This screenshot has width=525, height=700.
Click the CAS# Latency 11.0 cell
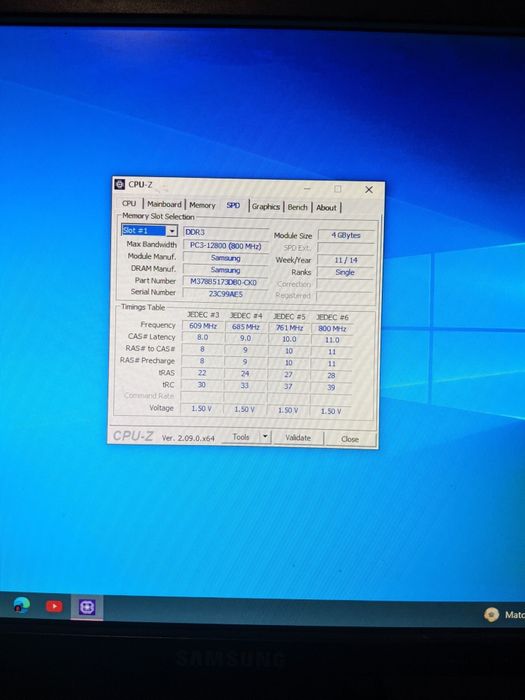332,340
